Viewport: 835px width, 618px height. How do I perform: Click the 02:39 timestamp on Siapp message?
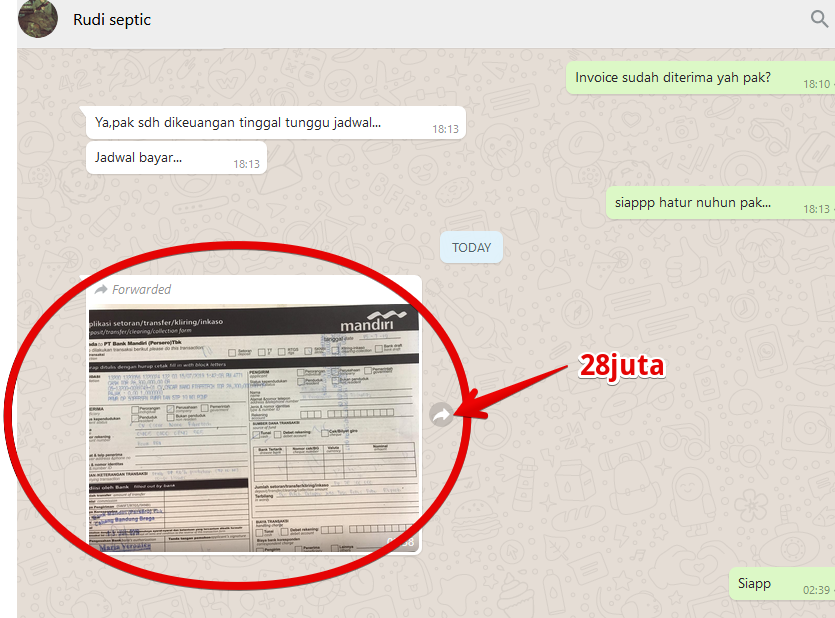click(816, 590)
